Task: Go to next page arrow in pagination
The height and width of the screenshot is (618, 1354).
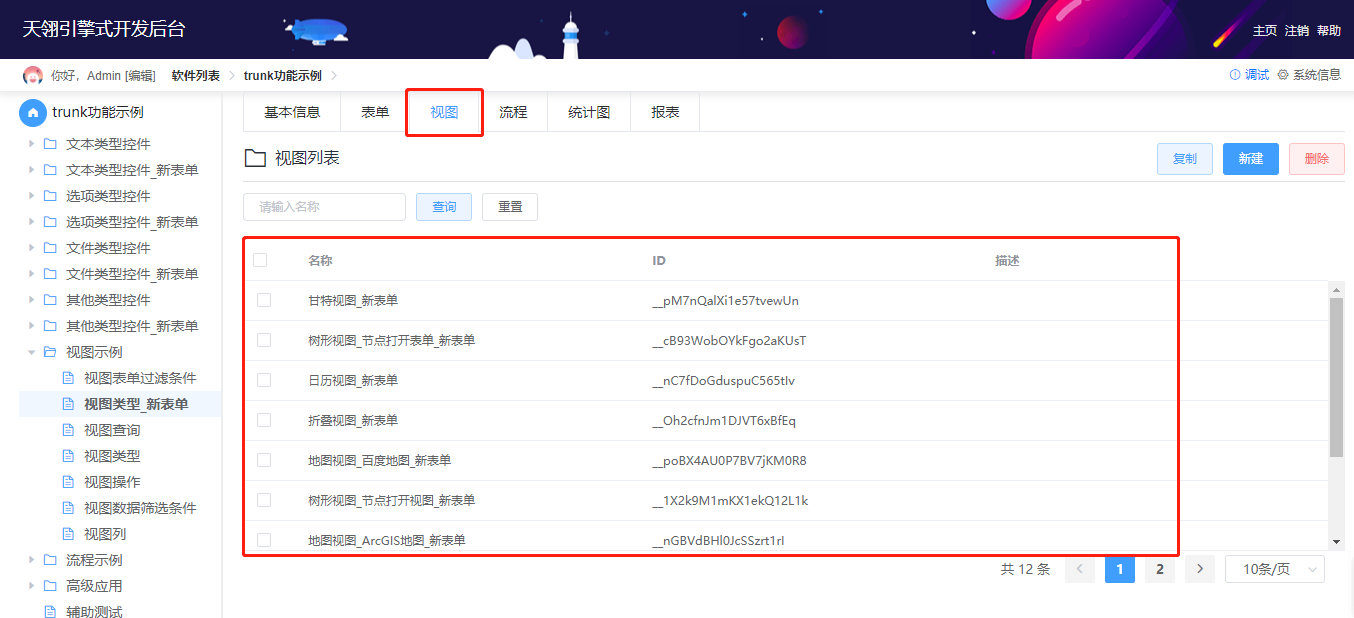Action: (1200, 569)
